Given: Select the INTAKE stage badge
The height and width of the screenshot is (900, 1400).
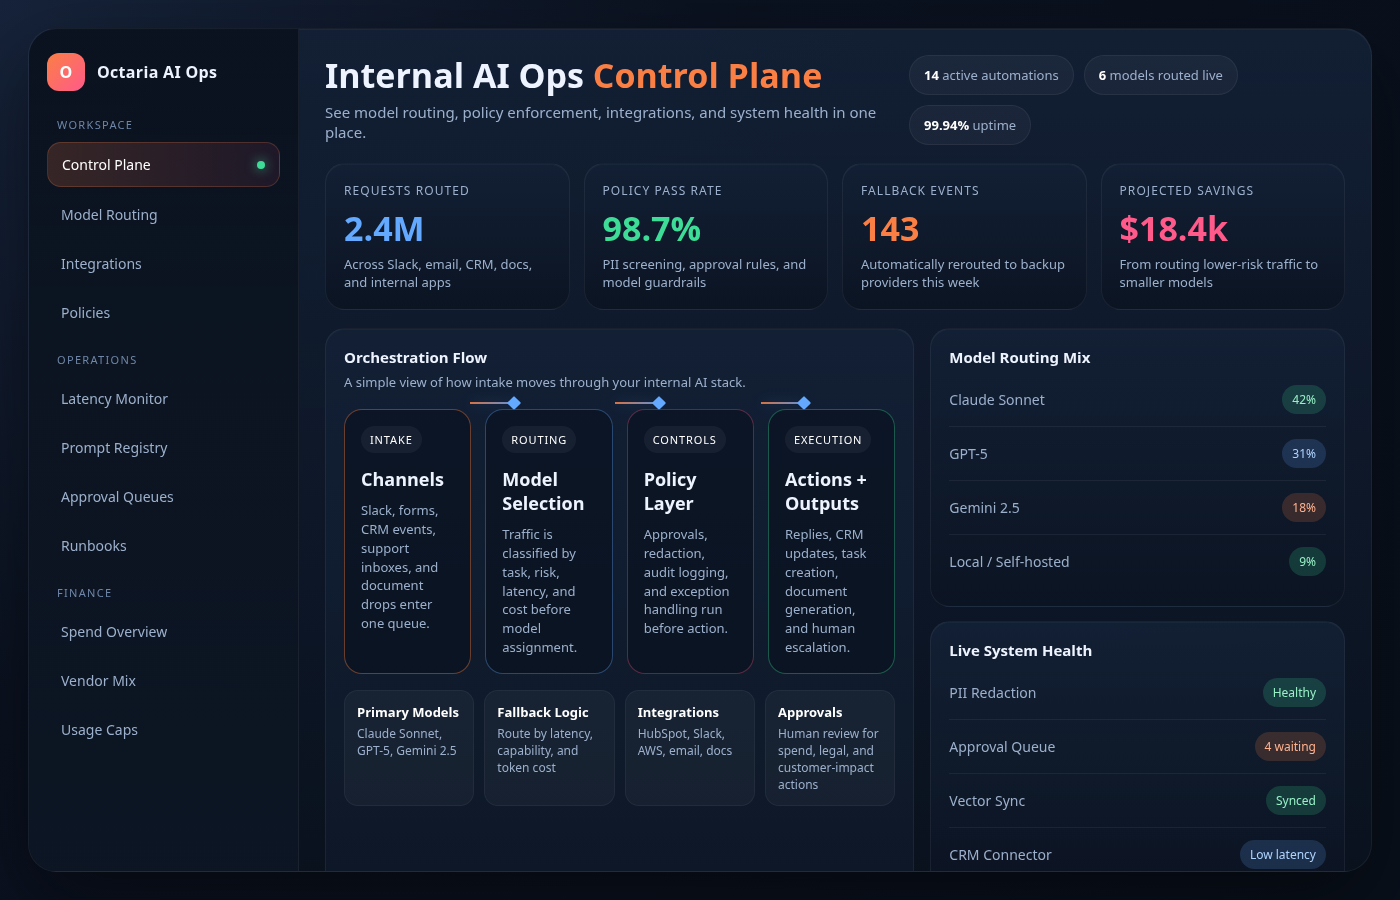Looking at the screenshot, I should click(391, 440).
